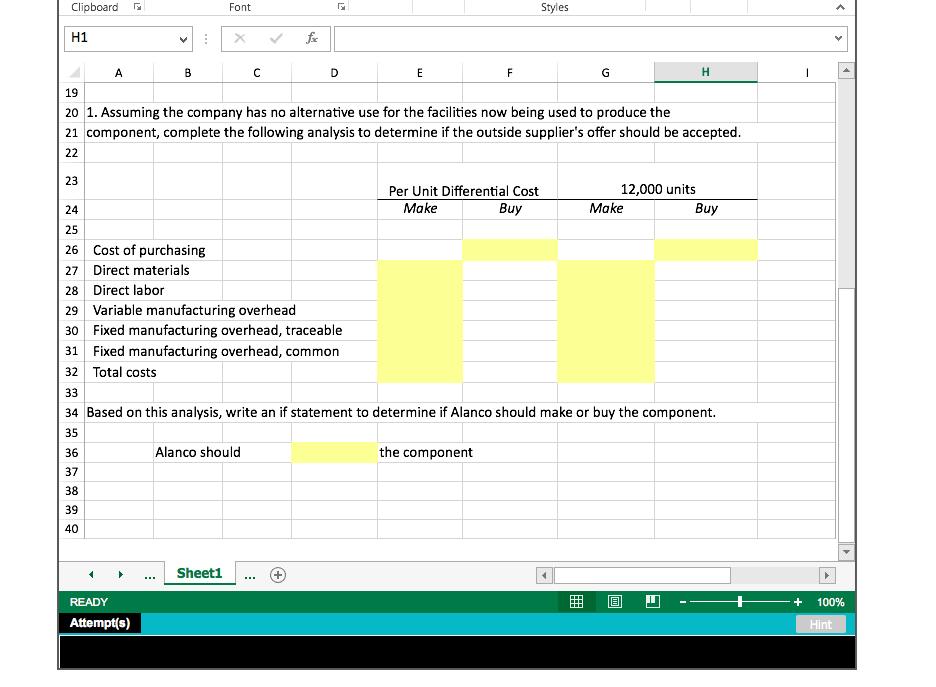Click the Insert Function fx icon
Viewport: 936px width, 687px height.
(x=311, y=38)
